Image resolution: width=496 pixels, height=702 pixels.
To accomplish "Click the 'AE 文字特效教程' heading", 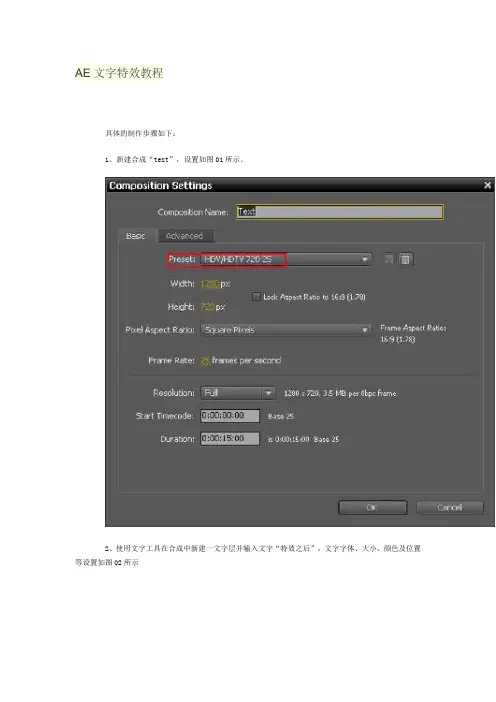I will pos(119,73).
